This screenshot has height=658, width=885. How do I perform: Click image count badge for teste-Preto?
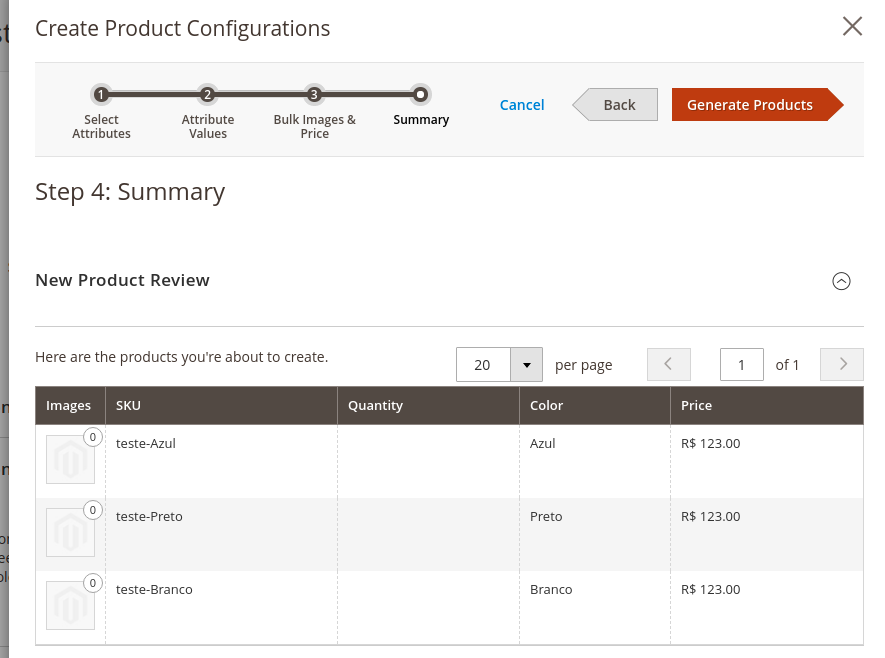pos(93,510)
